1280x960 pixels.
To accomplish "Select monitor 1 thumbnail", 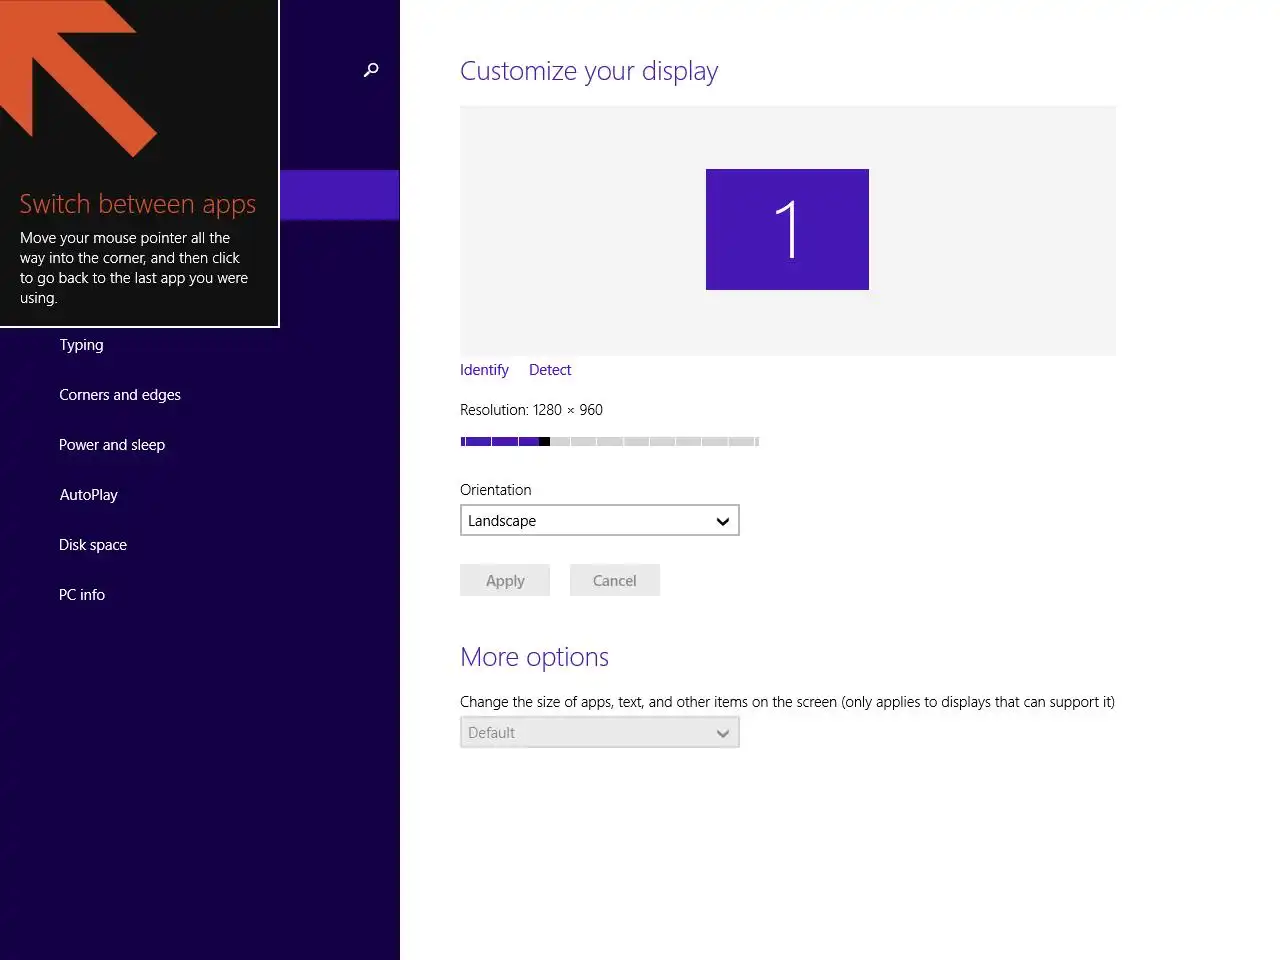I will [x=787, y=229].
